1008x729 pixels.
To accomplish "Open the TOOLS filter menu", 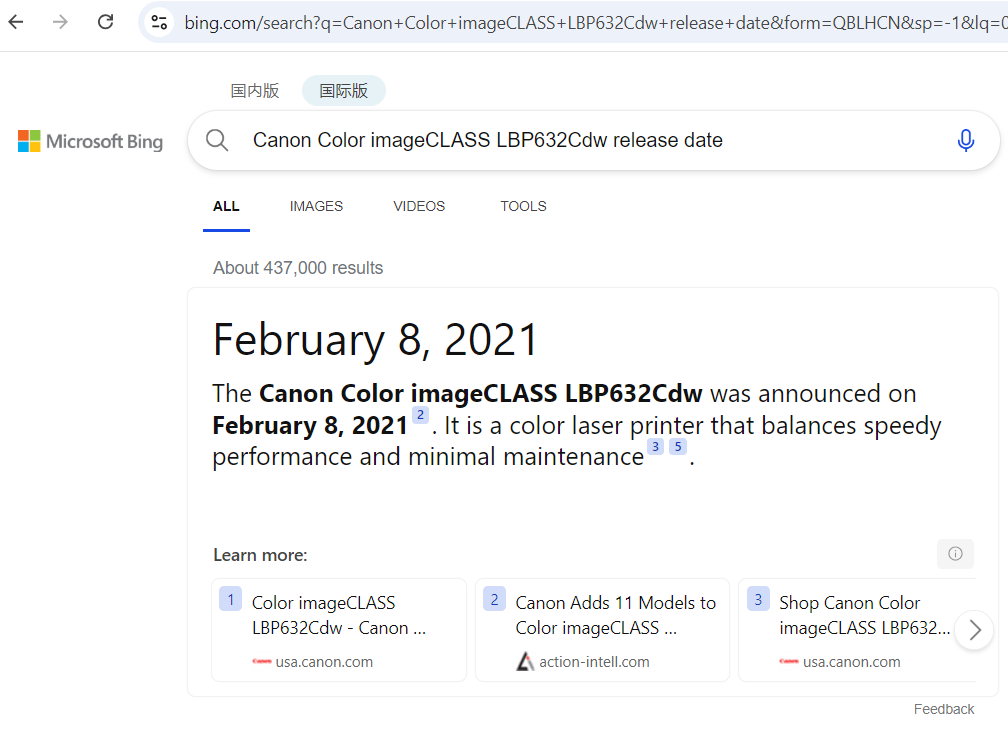I will [523, 206].
